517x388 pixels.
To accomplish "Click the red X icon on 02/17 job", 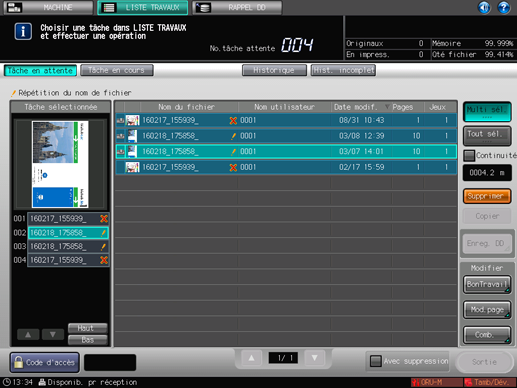I will coord(233,167).
